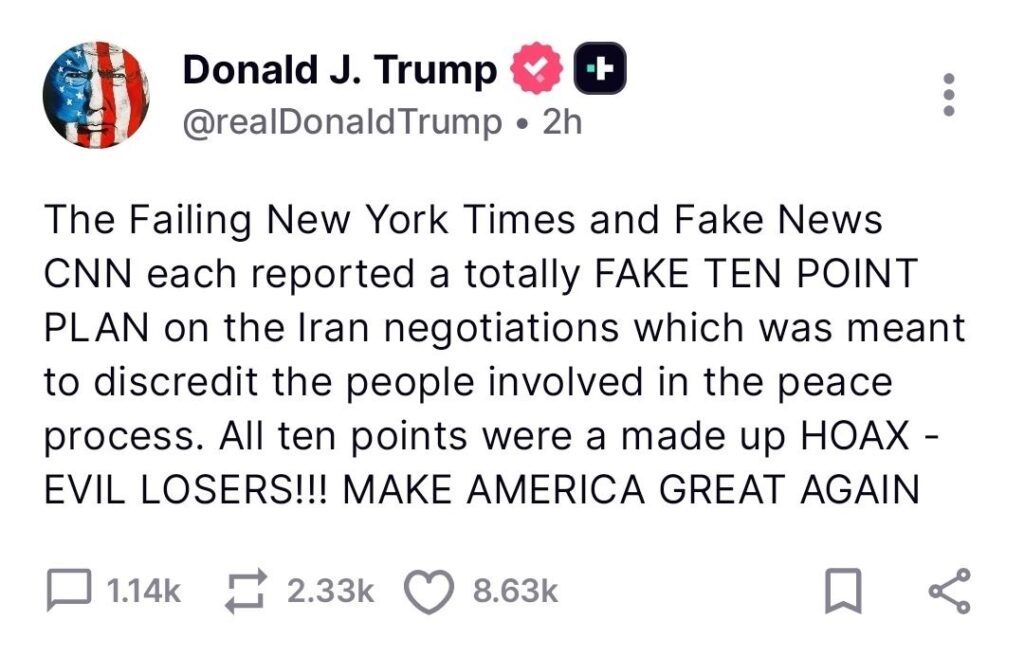View the 1.14k replies count

pos(143,592)
